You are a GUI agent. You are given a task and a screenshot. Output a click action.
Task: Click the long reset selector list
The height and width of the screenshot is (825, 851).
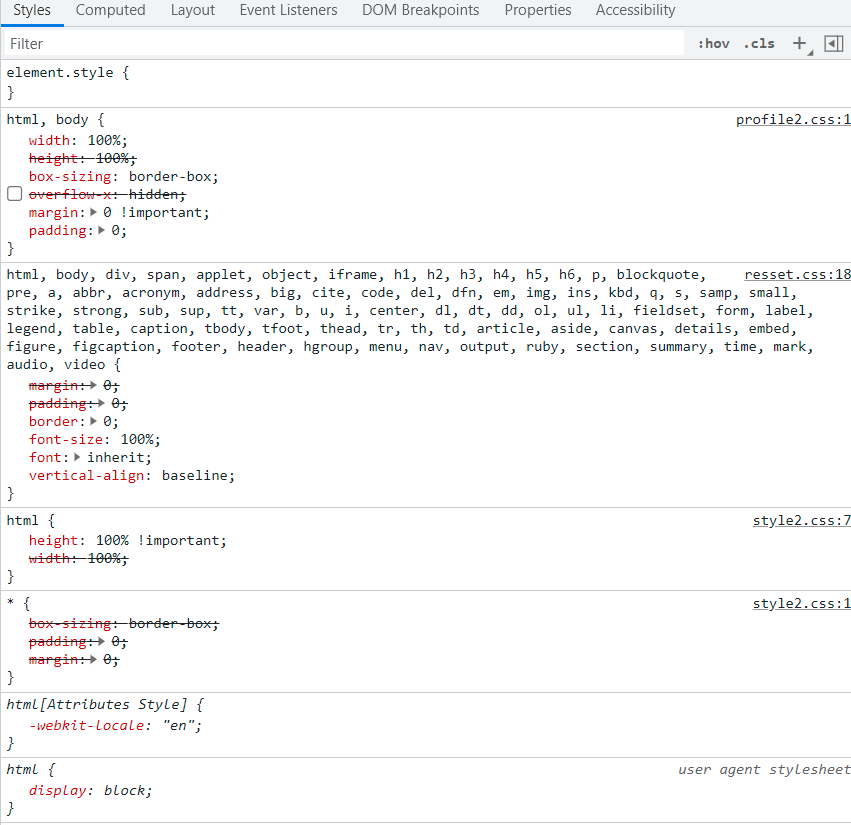click(x=410, y=319)
